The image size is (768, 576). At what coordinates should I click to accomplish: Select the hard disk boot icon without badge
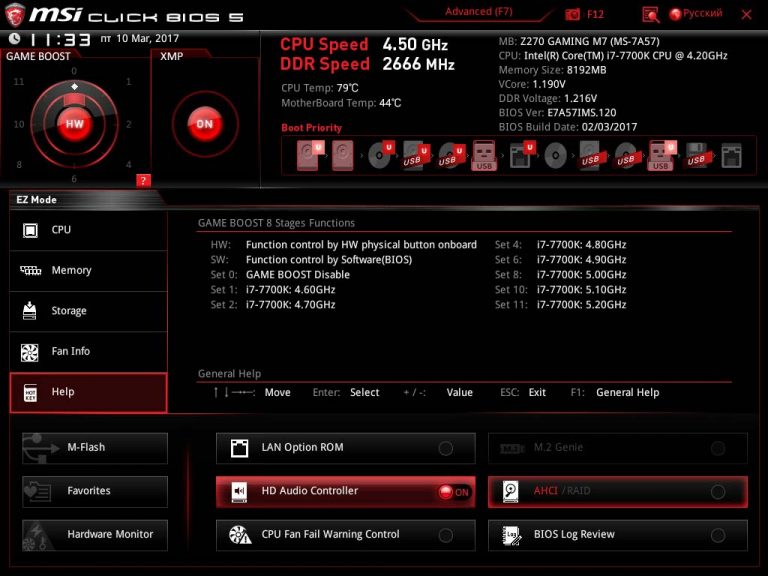343,156
